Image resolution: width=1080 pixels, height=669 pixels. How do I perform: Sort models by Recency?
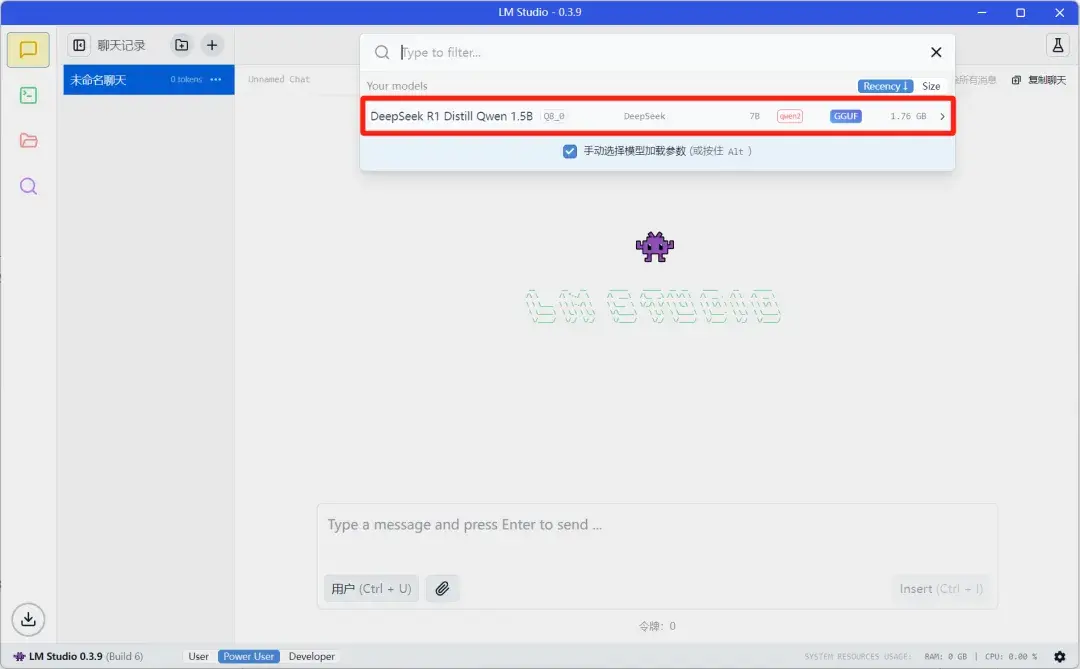(885, 86)
